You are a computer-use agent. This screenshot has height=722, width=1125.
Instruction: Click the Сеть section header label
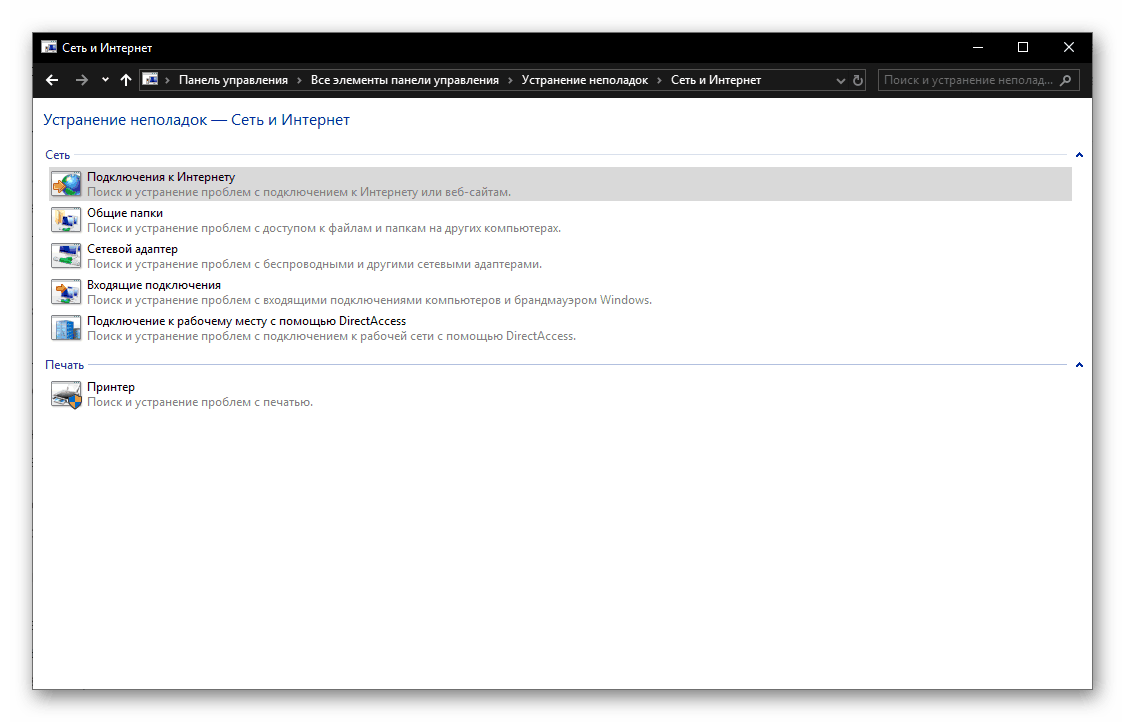pos(57,155)
